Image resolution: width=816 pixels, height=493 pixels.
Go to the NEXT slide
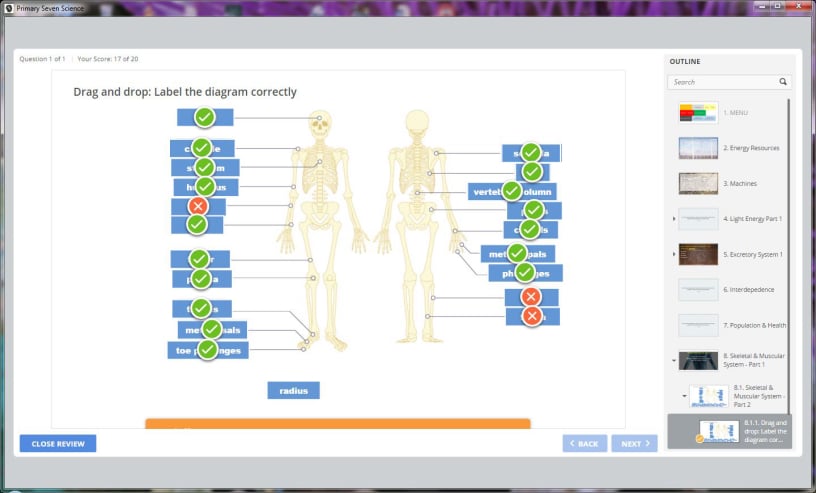[x=634, y=443]
